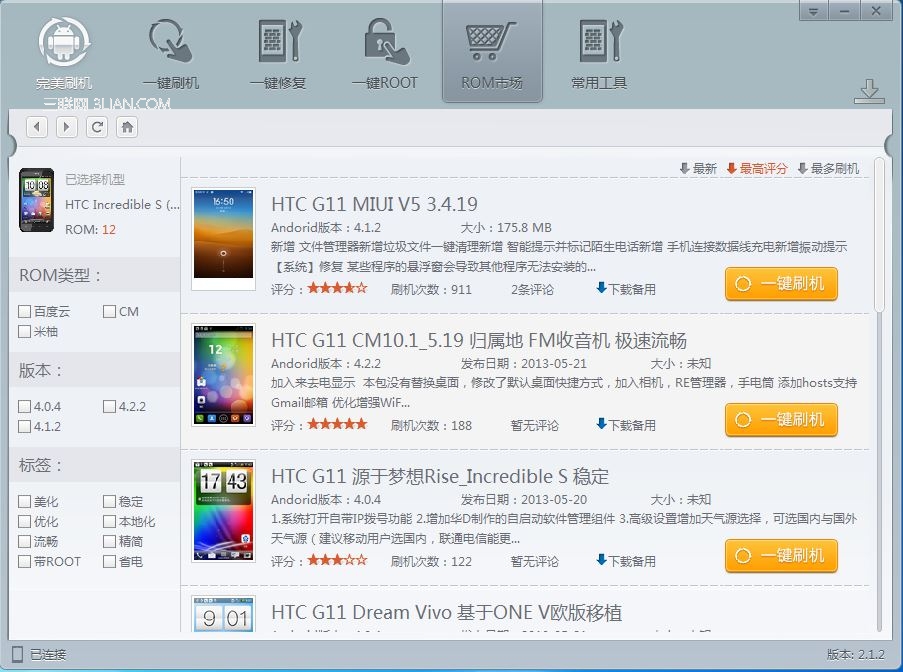Open HTC G11 源于梦想Rise_Incredible S title
This screenshot has height=672, width=903.
(440, 476)
